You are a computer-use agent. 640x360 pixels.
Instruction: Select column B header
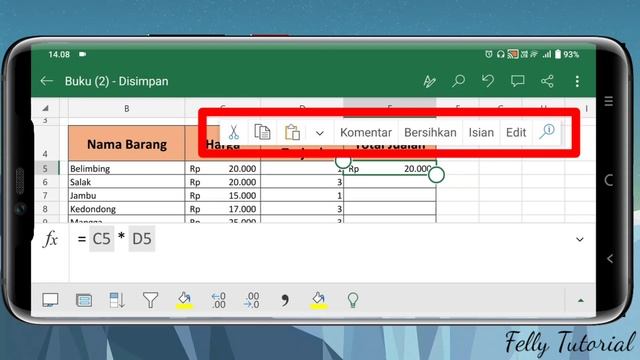click(127, 109)
